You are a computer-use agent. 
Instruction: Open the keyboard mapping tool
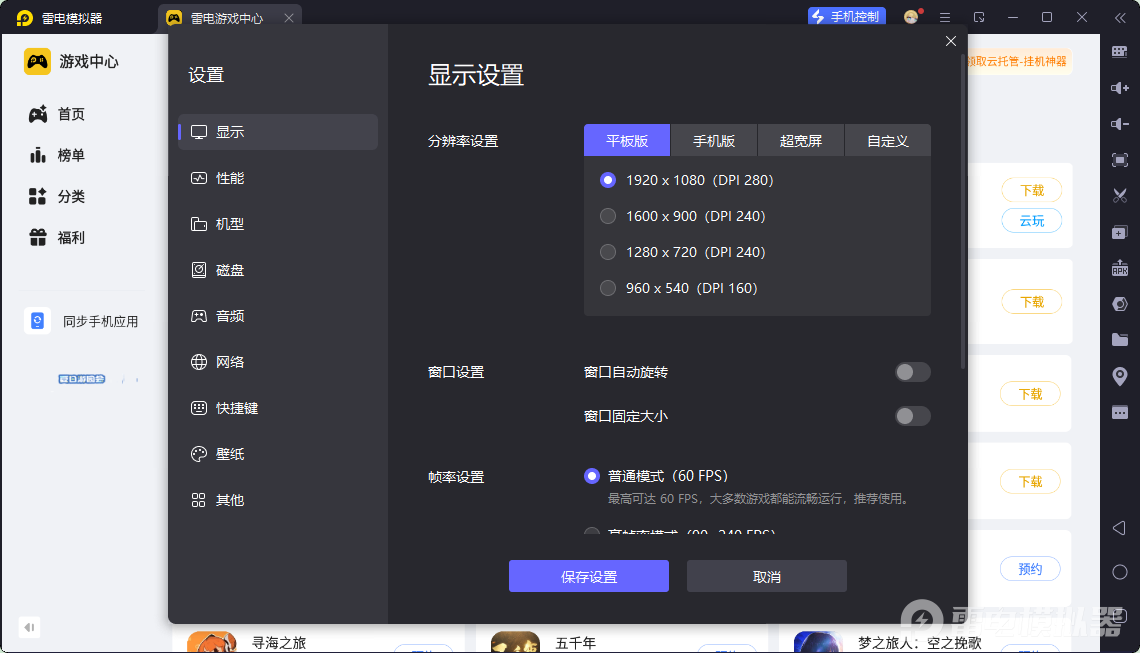(1120, 52)
